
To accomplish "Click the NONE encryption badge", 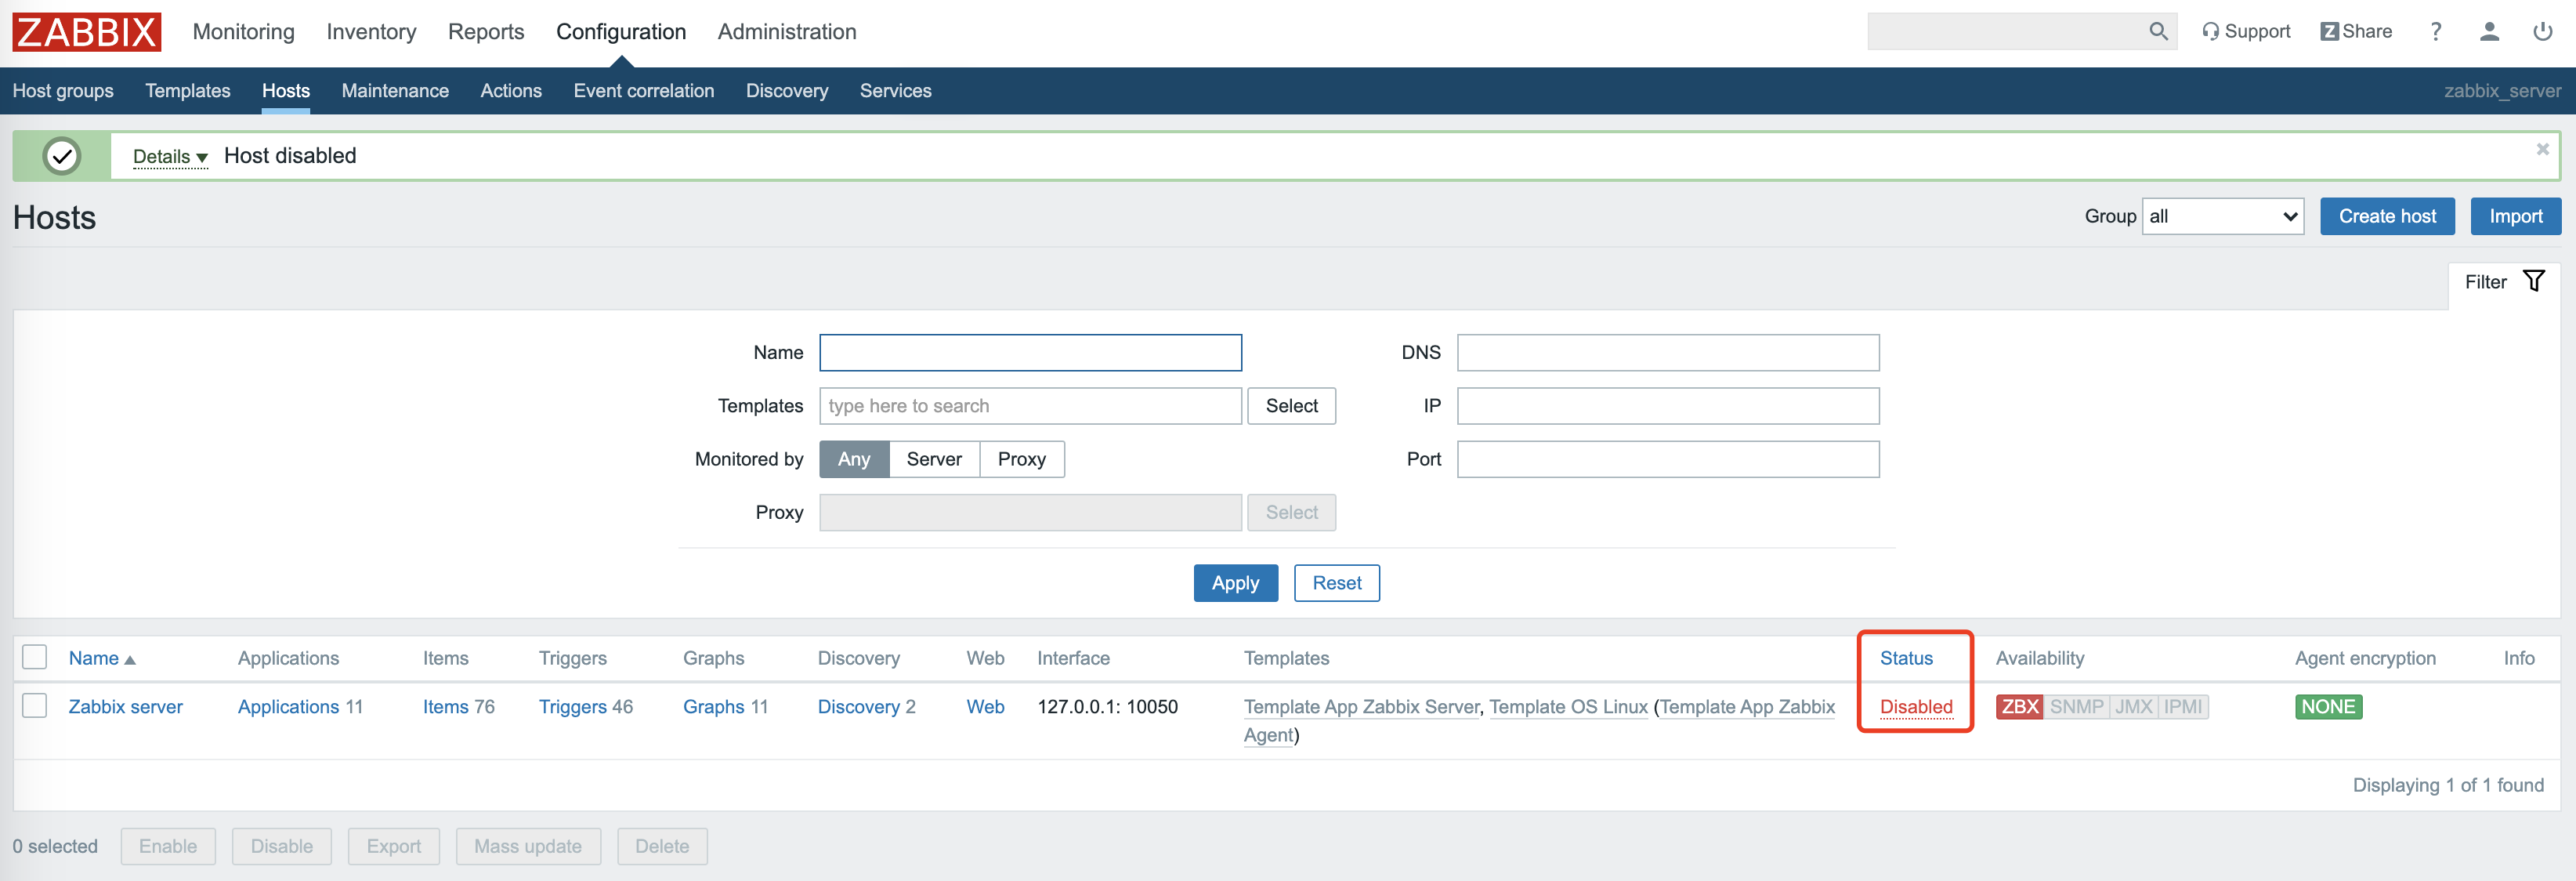I will [x=2328, y=707].
